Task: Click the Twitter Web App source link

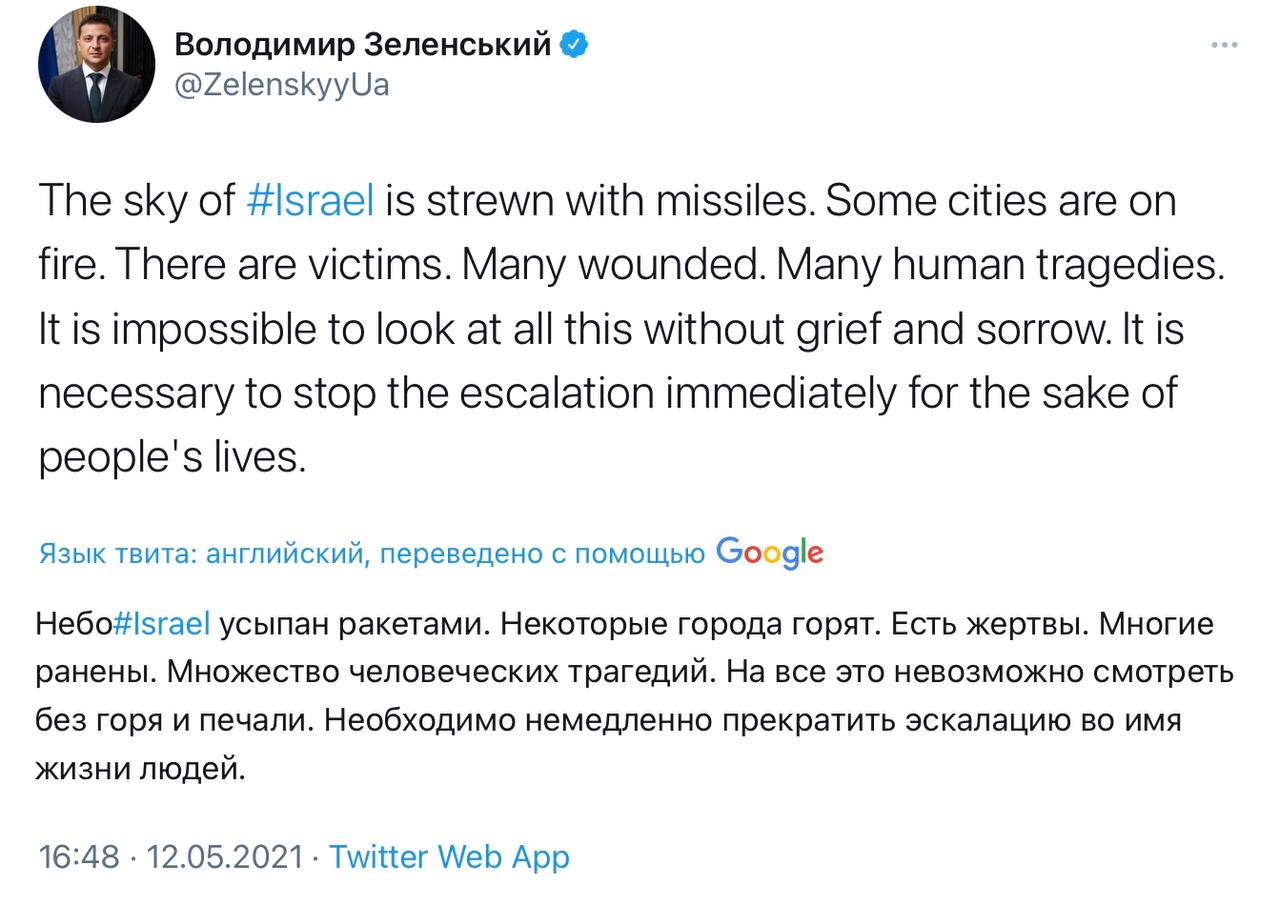Action: pos(449,857)
